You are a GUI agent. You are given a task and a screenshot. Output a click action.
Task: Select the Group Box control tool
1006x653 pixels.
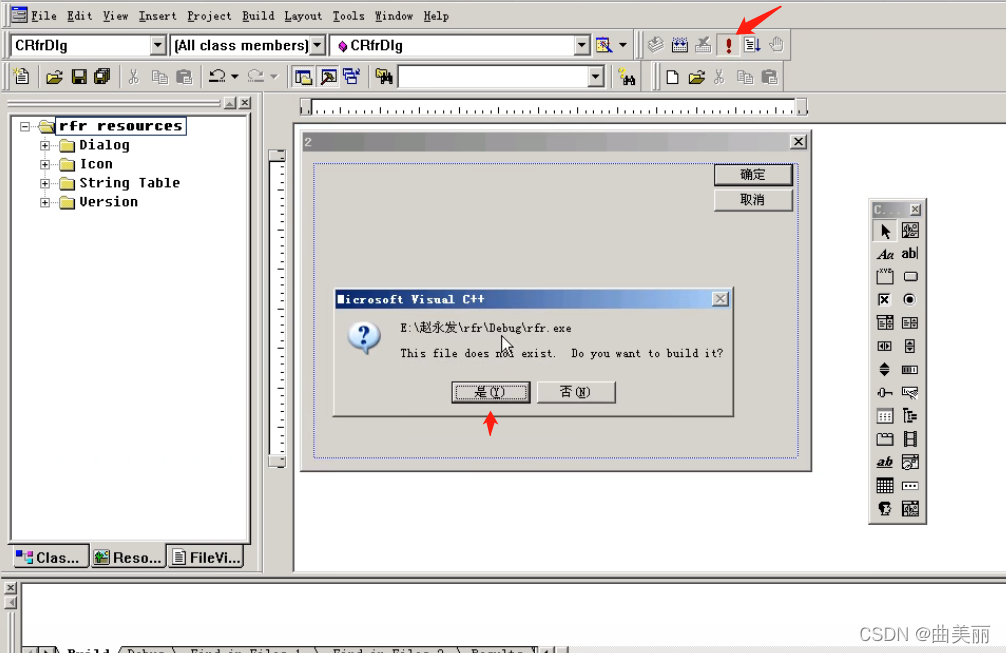(x=885, y=277)
